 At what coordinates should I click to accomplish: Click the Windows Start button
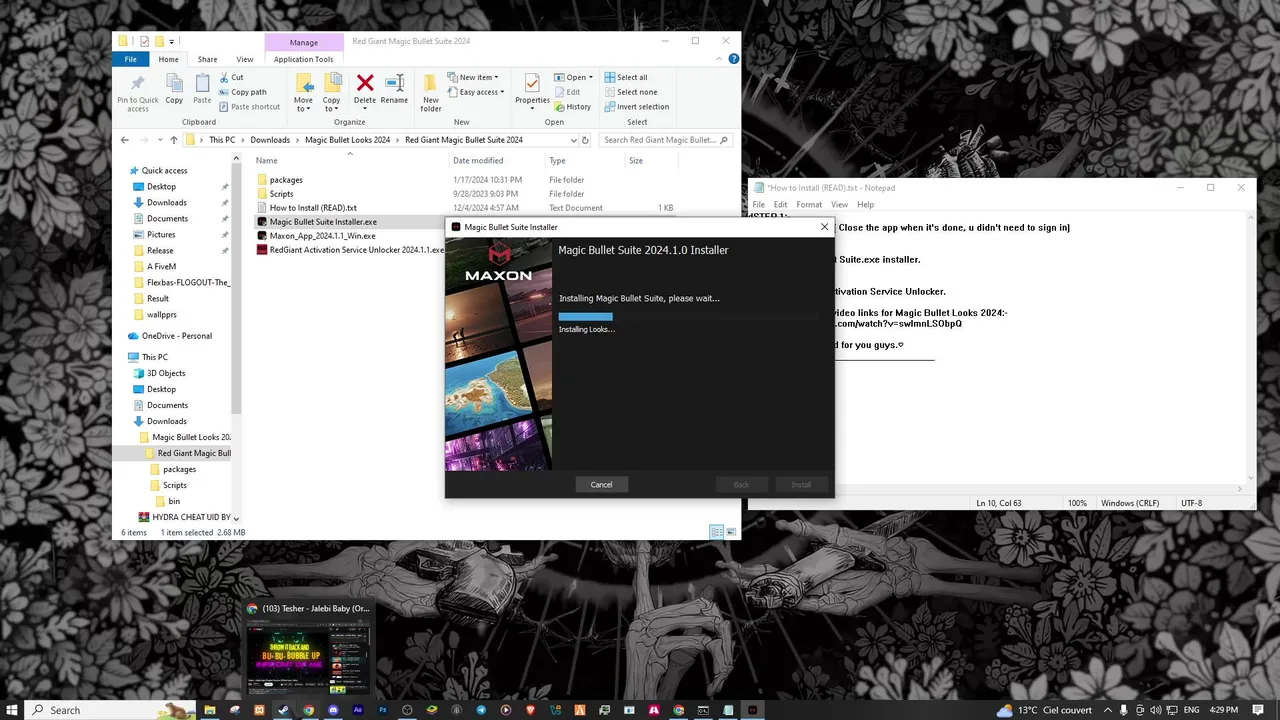(x=12, y=710)
